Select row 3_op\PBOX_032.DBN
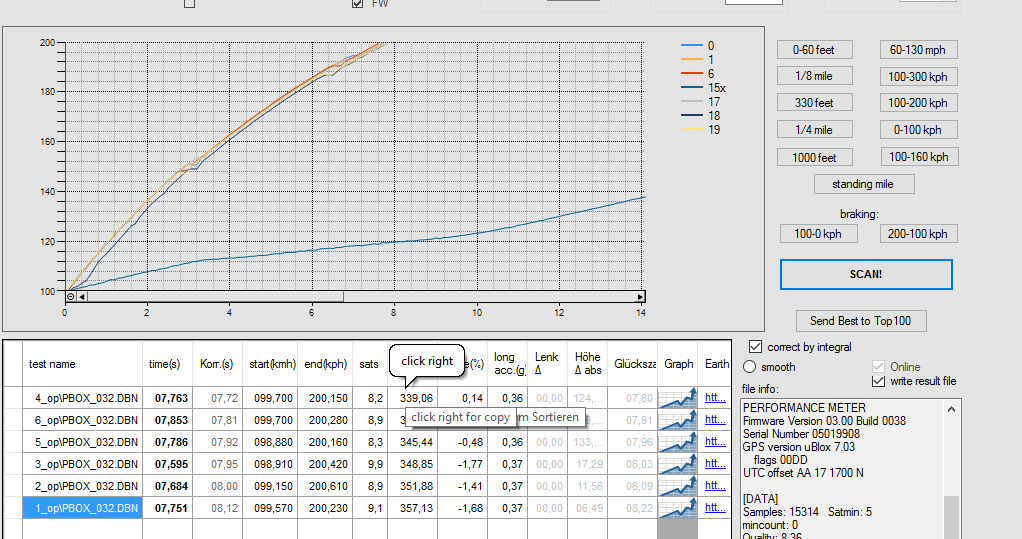 point(83,464)
